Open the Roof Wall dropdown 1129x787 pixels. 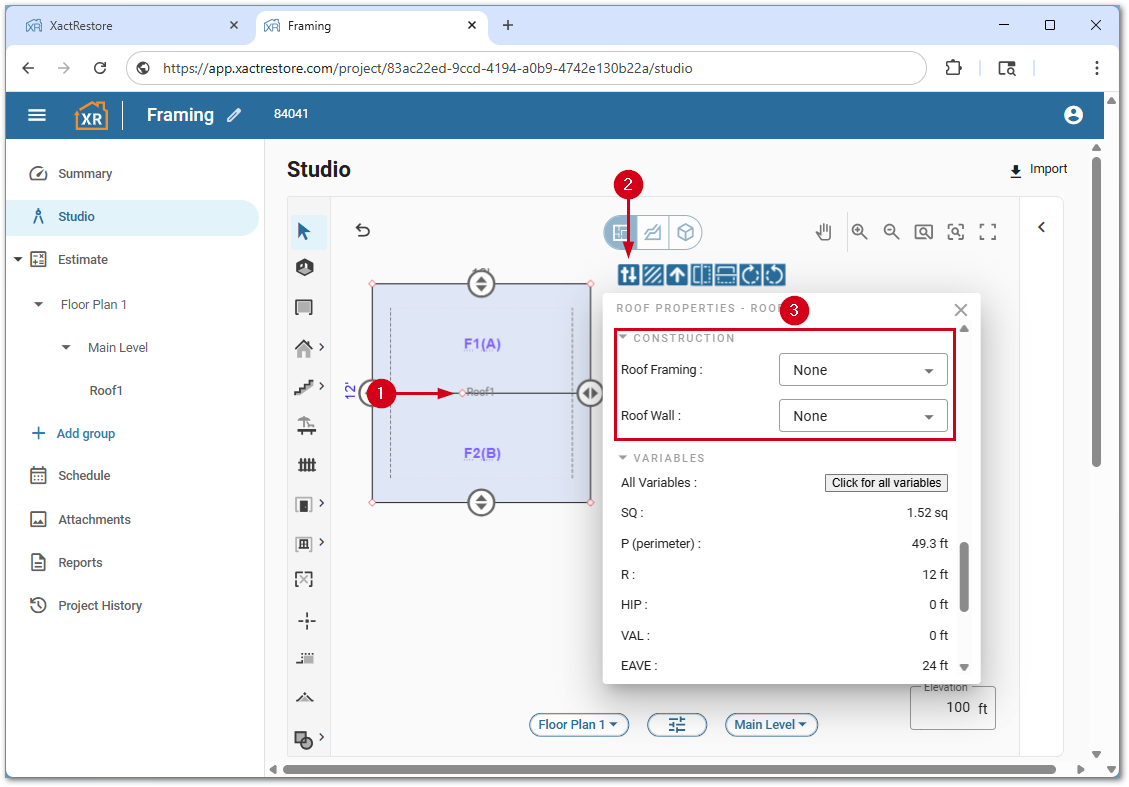(862, 416)
